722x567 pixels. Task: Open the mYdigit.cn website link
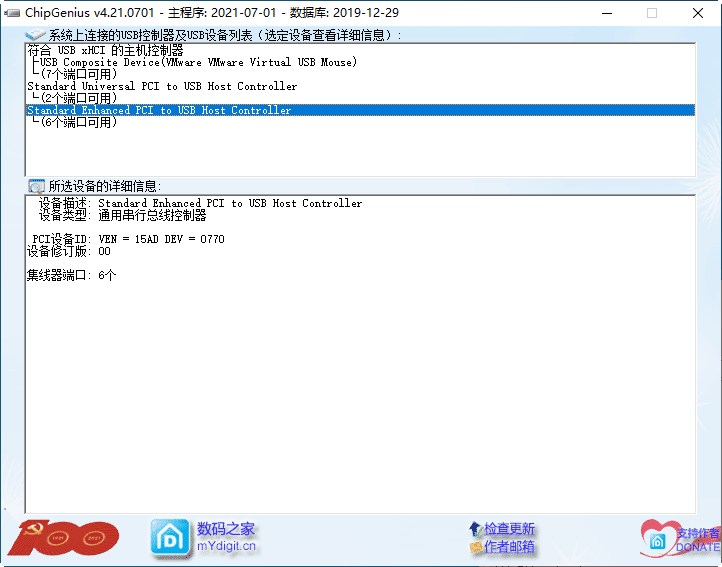226,546
